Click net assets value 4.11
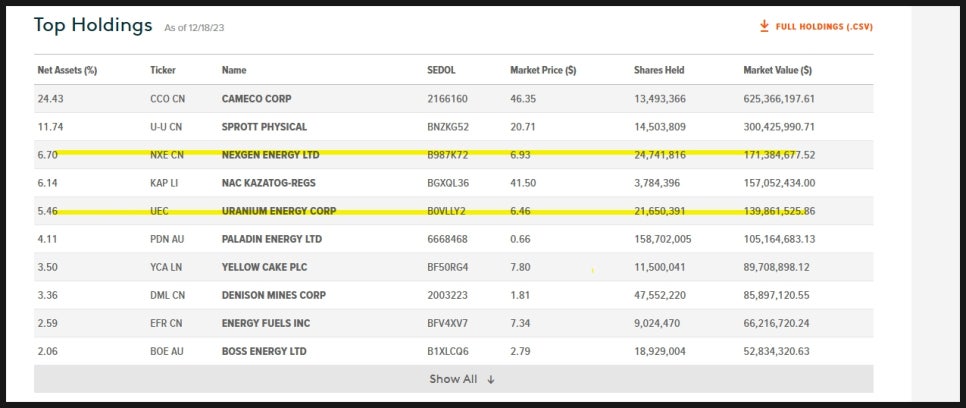 (x=48, y=239)
